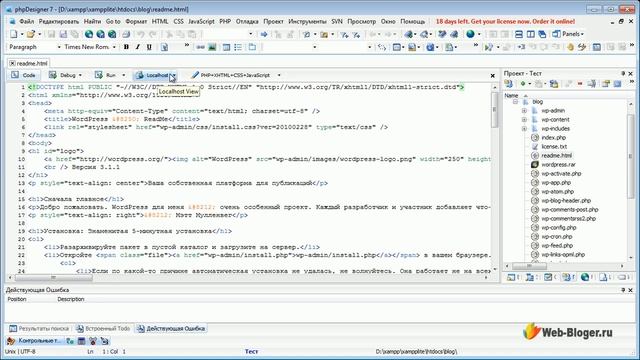Expand the wp-content folder
Image resolution: width=640 pixels, height=360 pixels.
click(524, 119)
